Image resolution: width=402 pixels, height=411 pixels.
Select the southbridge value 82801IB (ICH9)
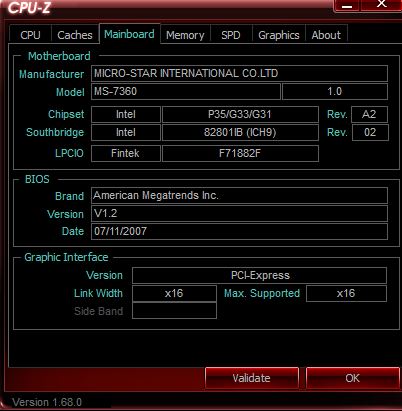[x=240, y=132]
